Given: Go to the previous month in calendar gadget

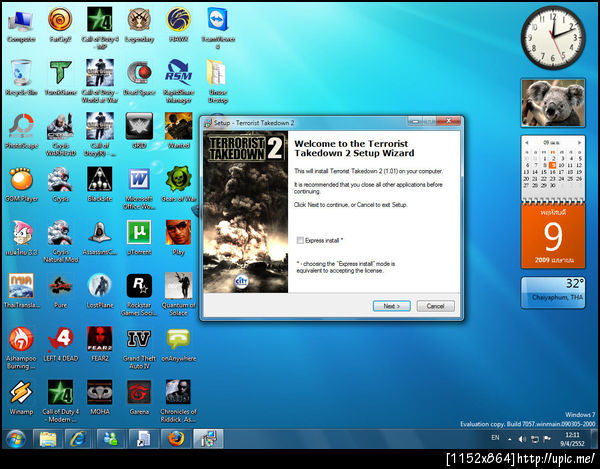Looking at the screenshot, I should [527, 142].
